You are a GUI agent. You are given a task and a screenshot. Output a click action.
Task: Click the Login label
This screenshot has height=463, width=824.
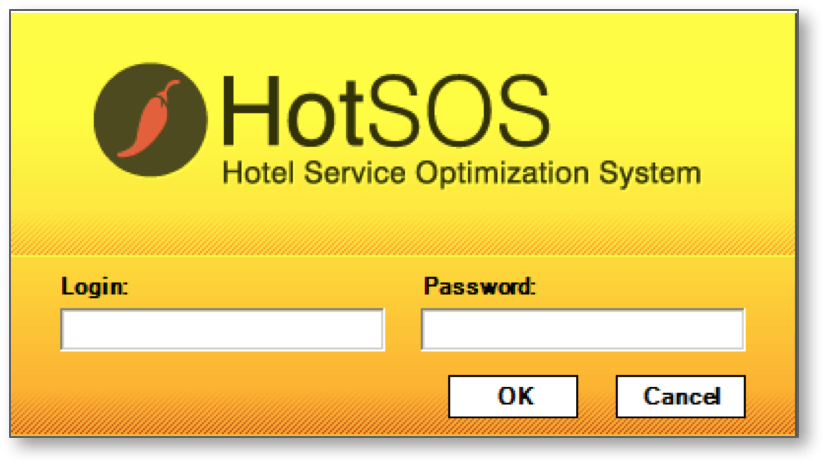pos(95,287)
